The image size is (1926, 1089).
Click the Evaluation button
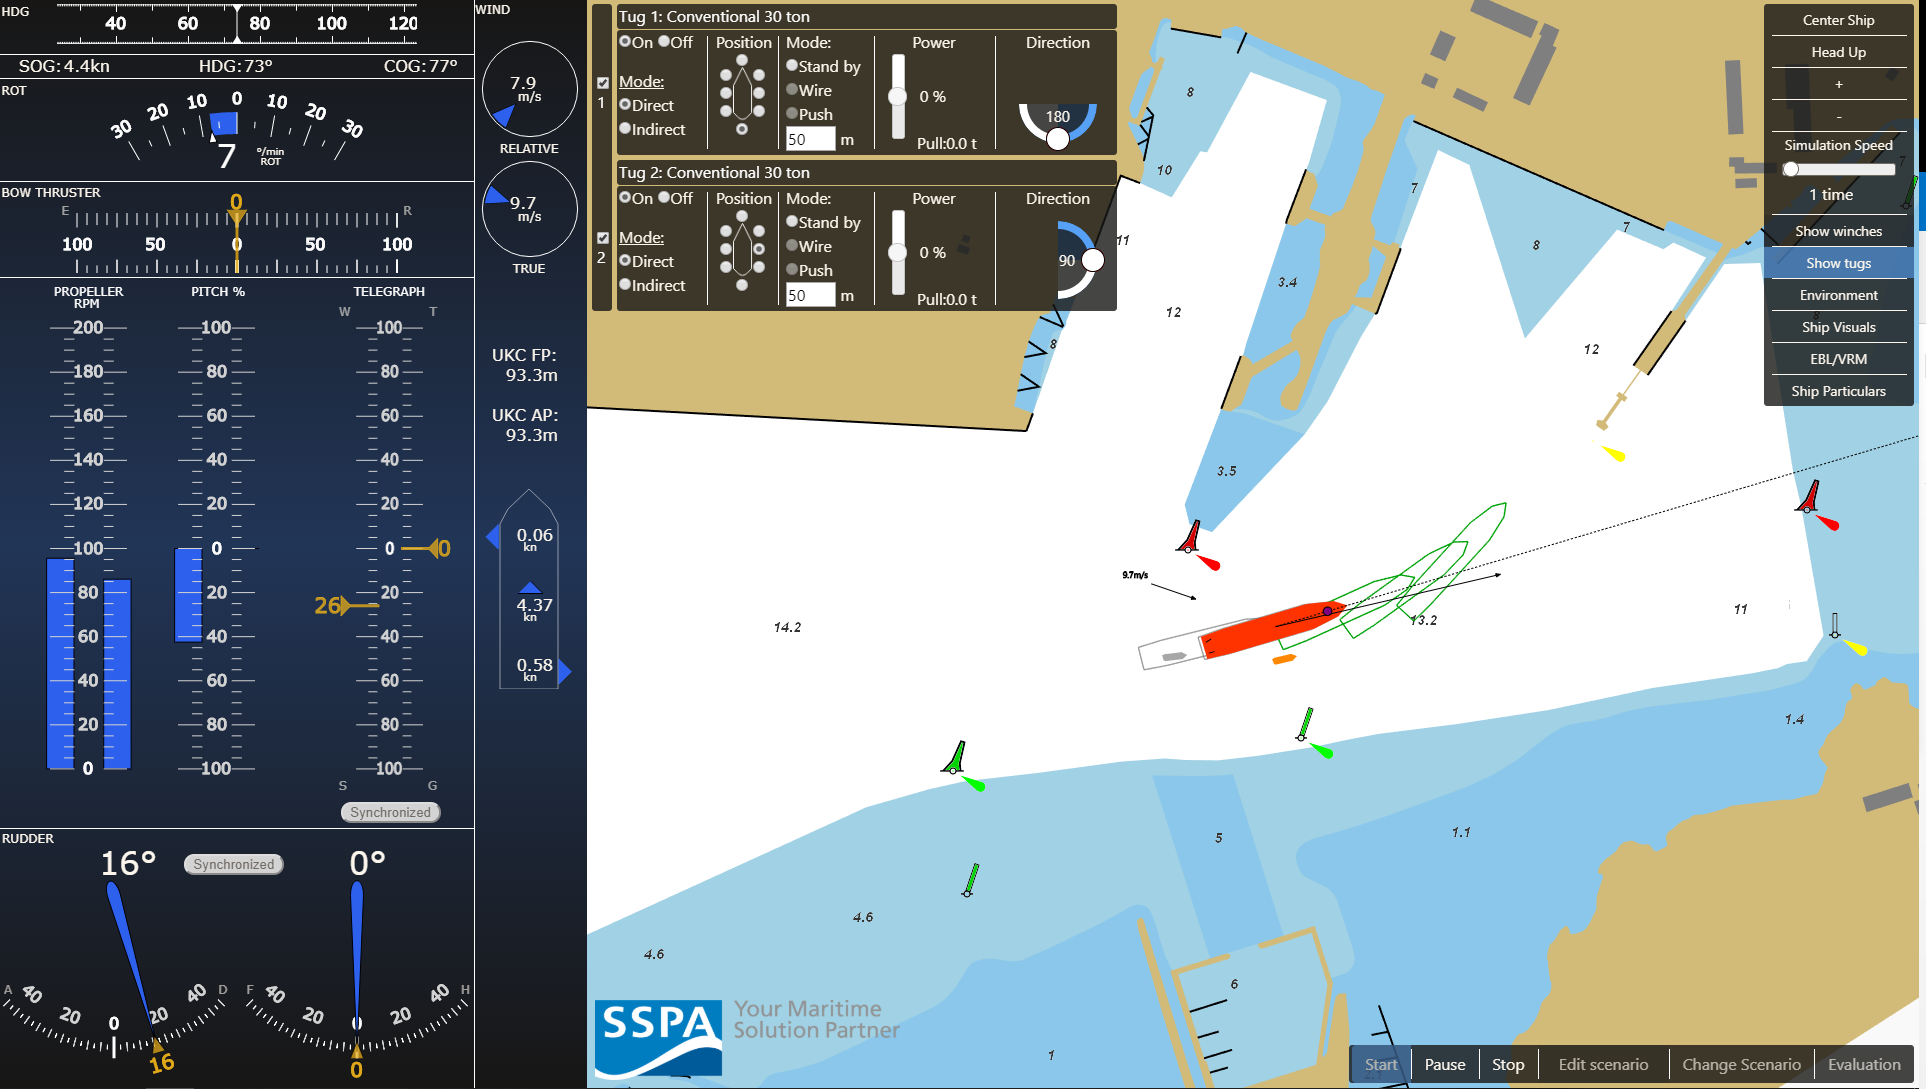point(1863,1064)
